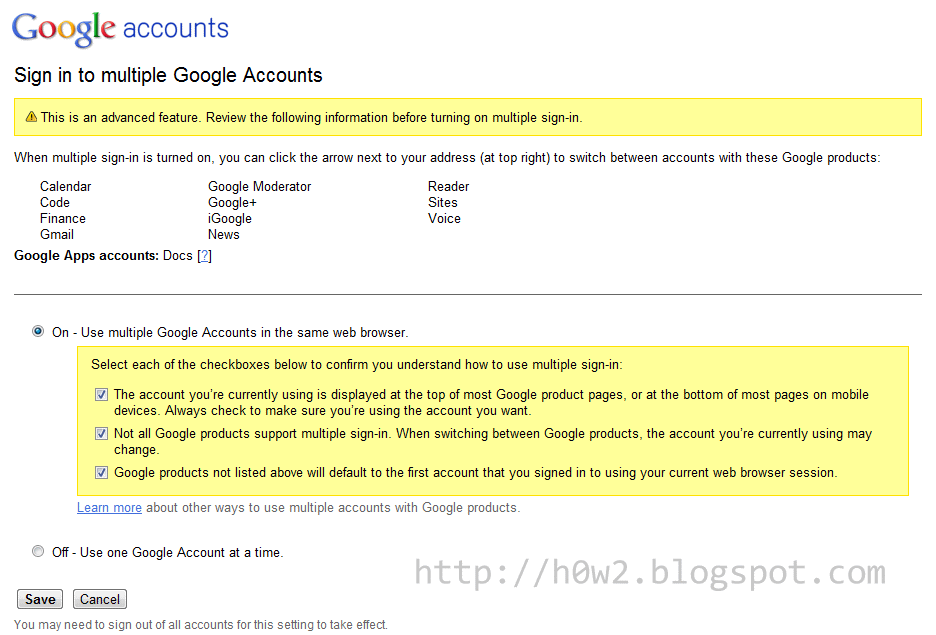Toggle the first confirmation checkbox about account display
This screenshot has height=635, width=936.
tap(101, 393)
